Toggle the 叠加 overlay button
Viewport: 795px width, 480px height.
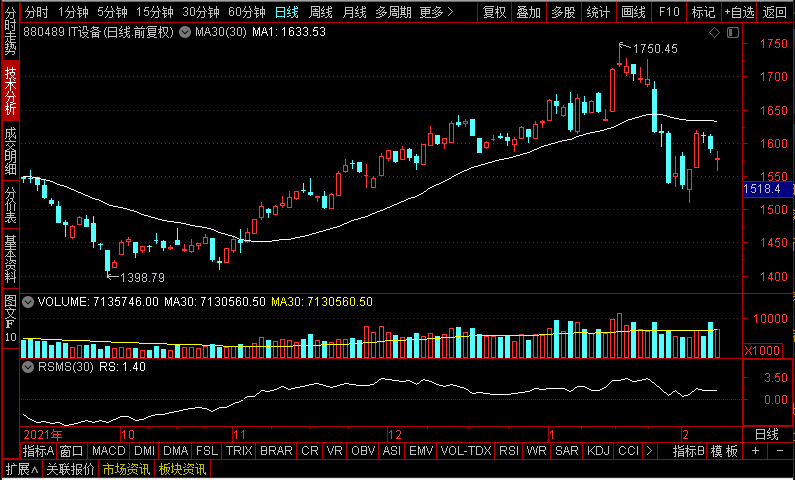529,12
